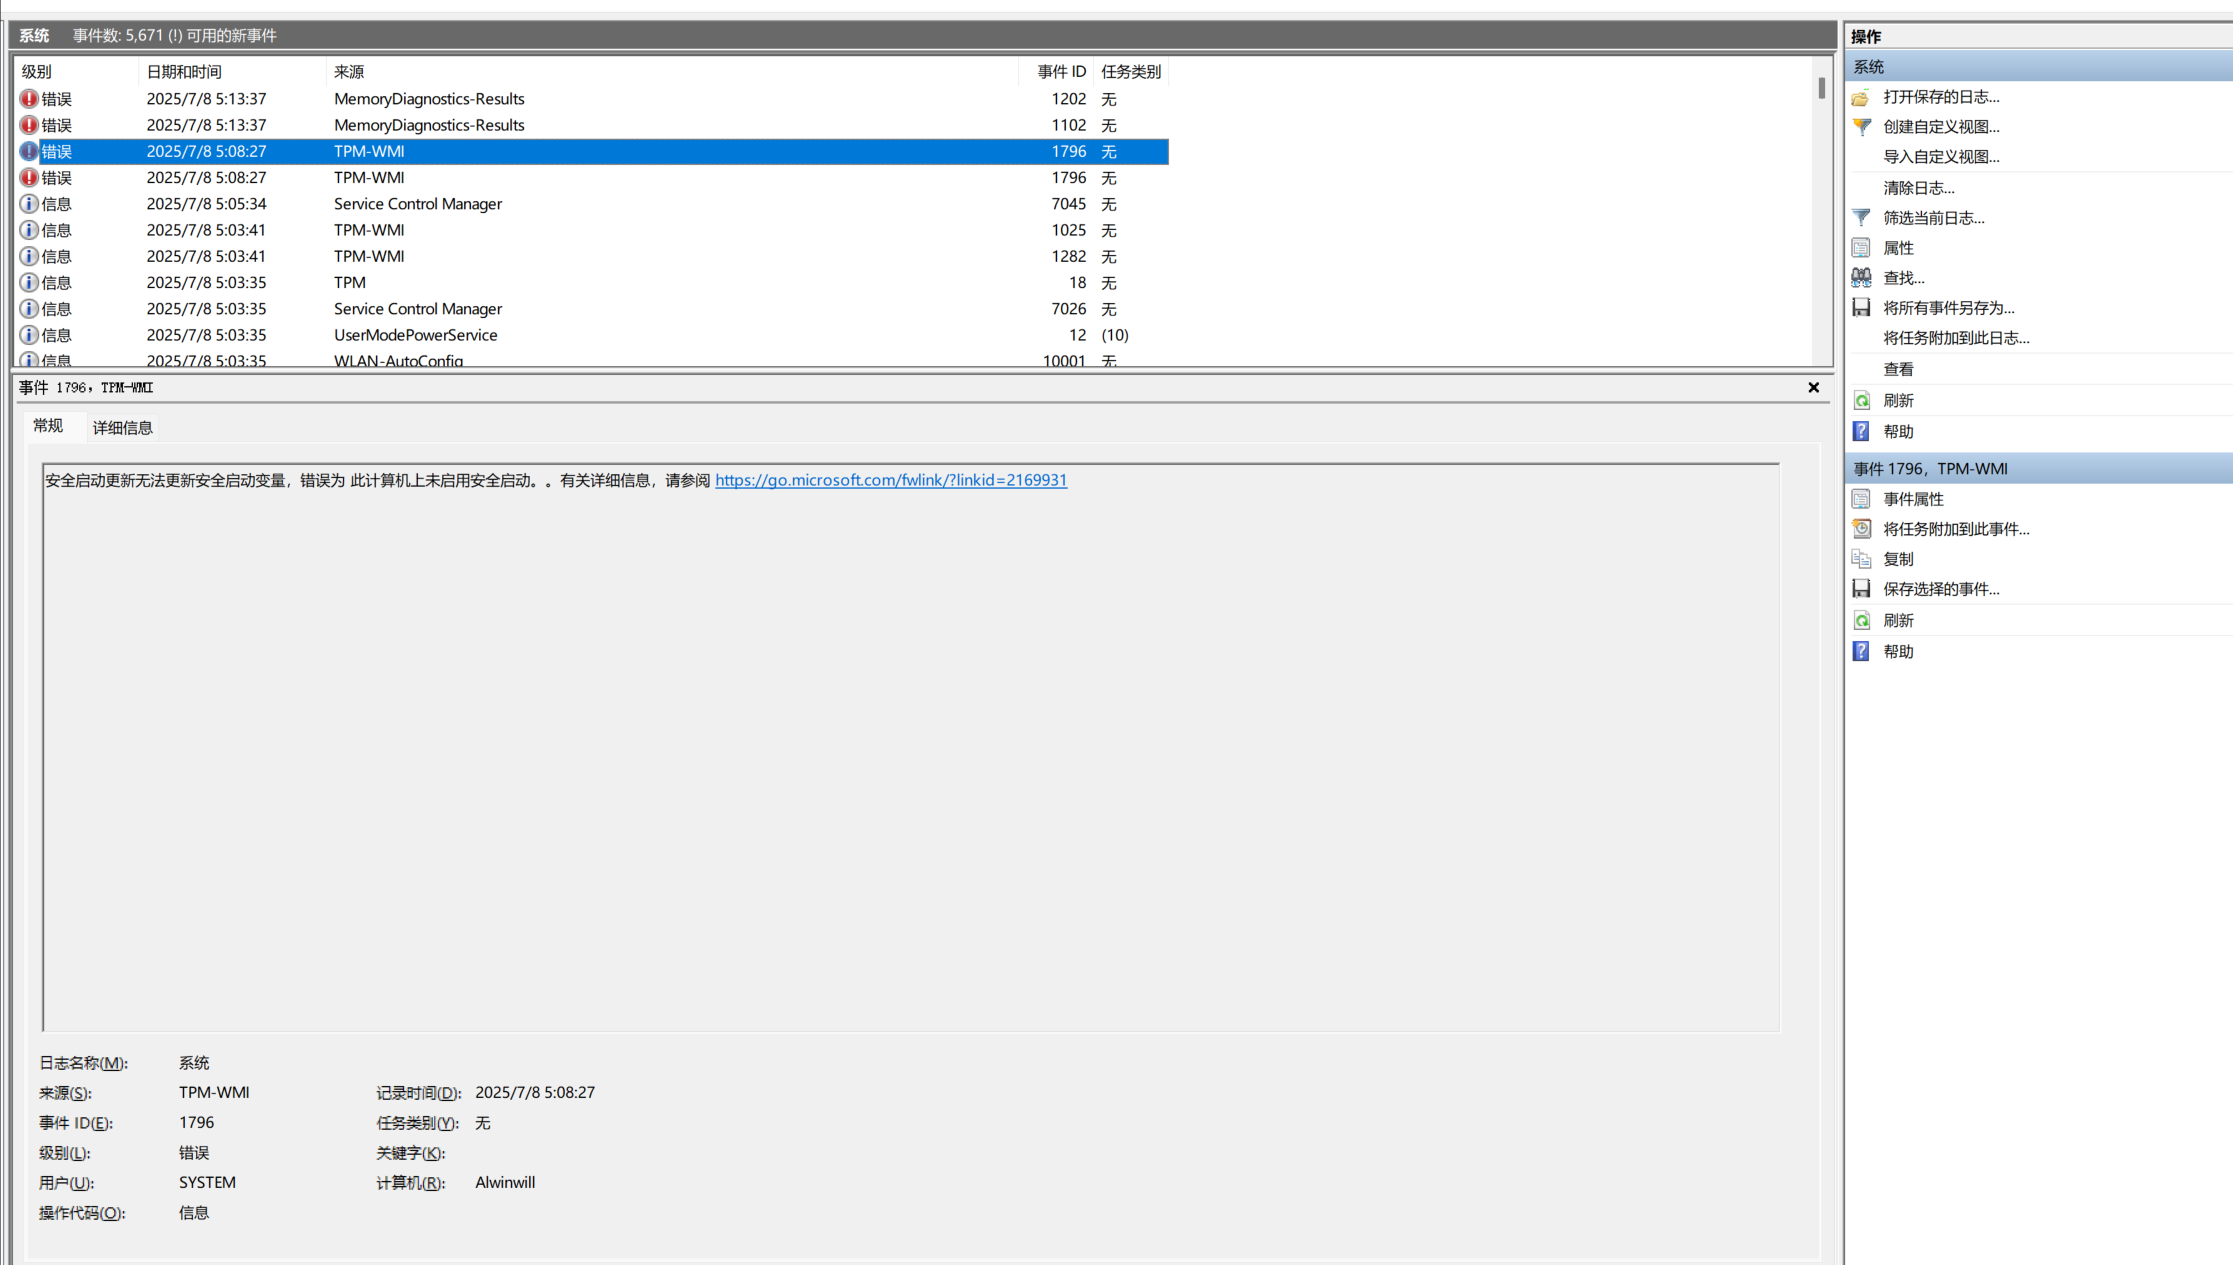Select the unselected TPM-WMI 1796 error row
This screenshot has height=1265, width=2233.
coord(592,178)
